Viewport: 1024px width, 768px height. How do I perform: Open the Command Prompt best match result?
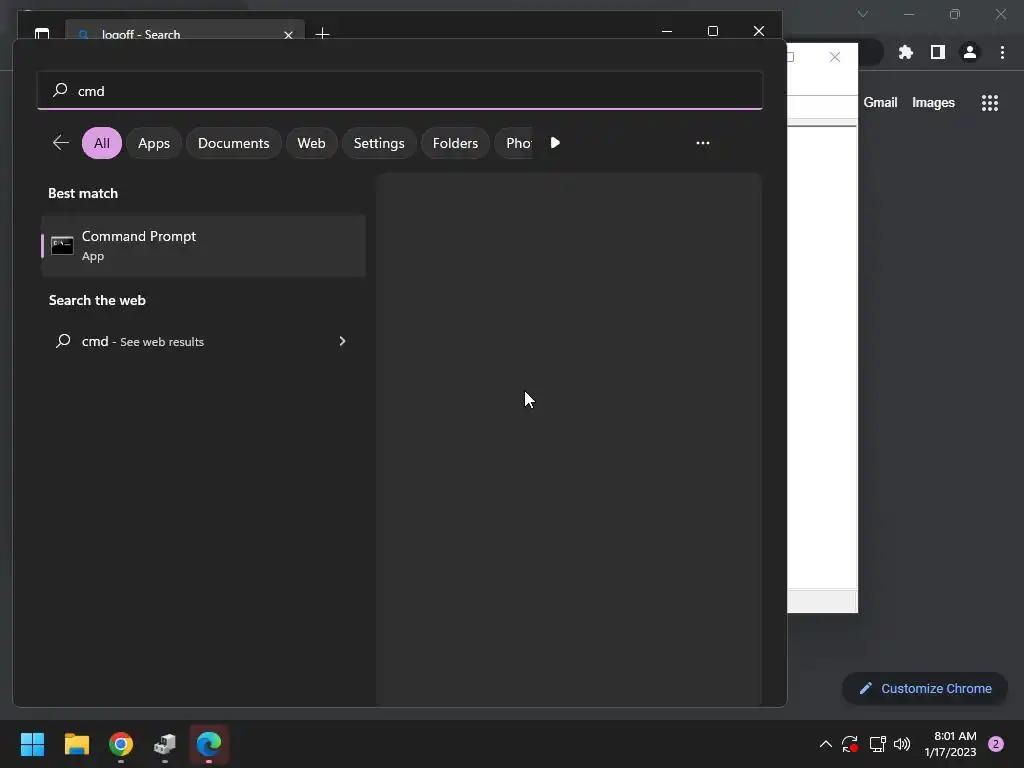point(203,246)
